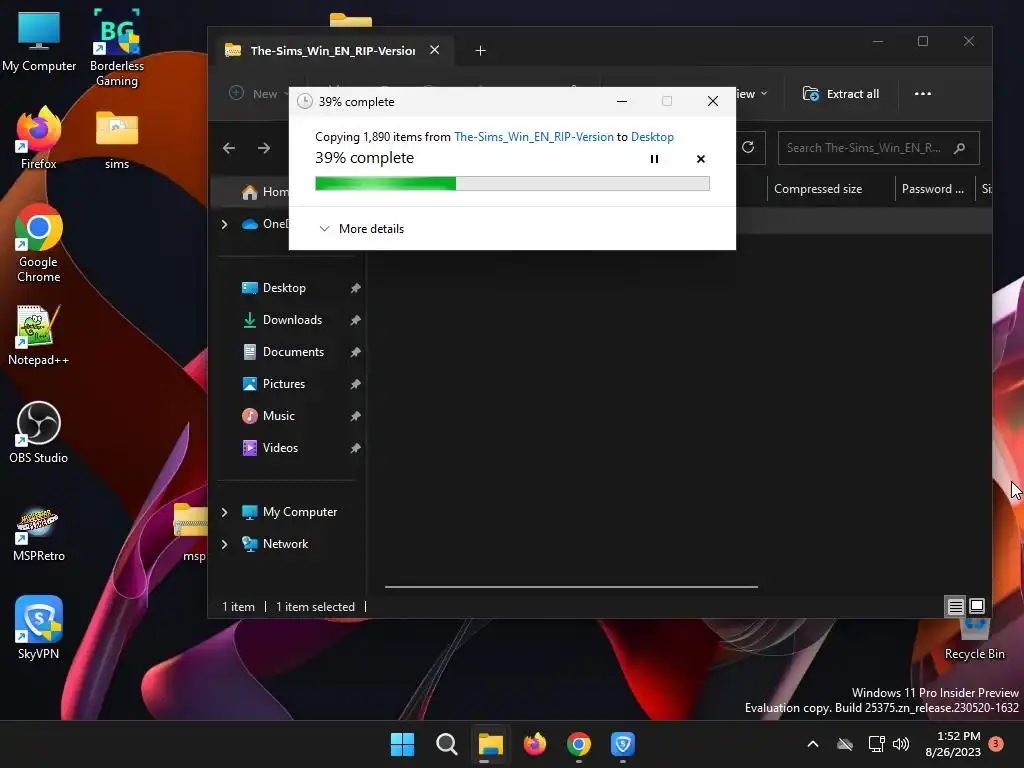Select Home in navigation pane
1024x768 pixels.
click(x=265, y=191)
